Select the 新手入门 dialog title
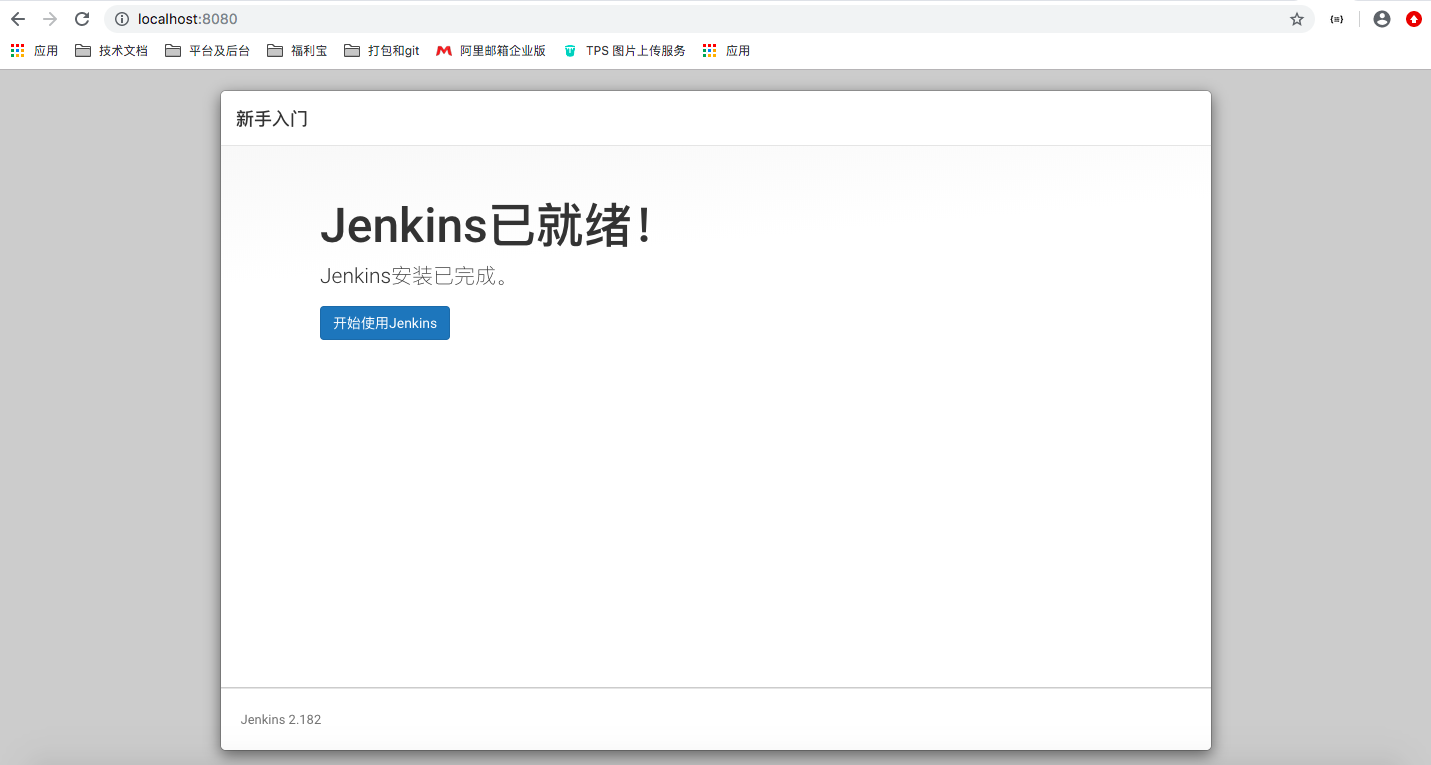The height and width of the screenshot is (765, 1431). click(272, 119)
